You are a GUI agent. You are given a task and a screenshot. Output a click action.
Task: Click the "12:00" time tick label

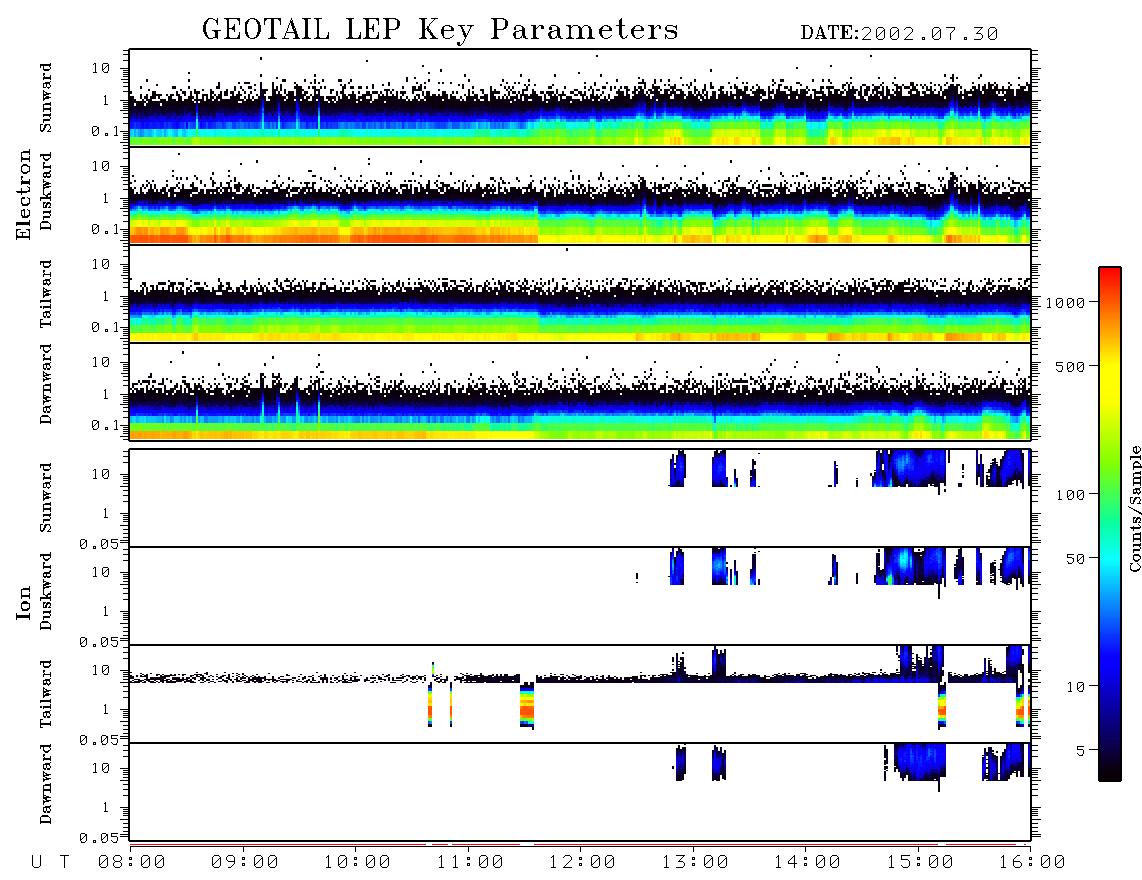coord(582,863)
